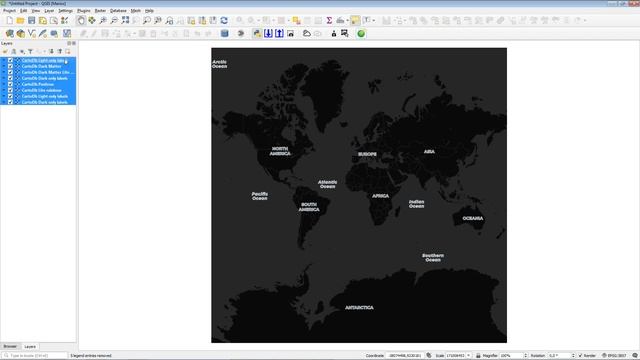
Task: Close the Layers panel with its close button
Action: pos(74,43)
